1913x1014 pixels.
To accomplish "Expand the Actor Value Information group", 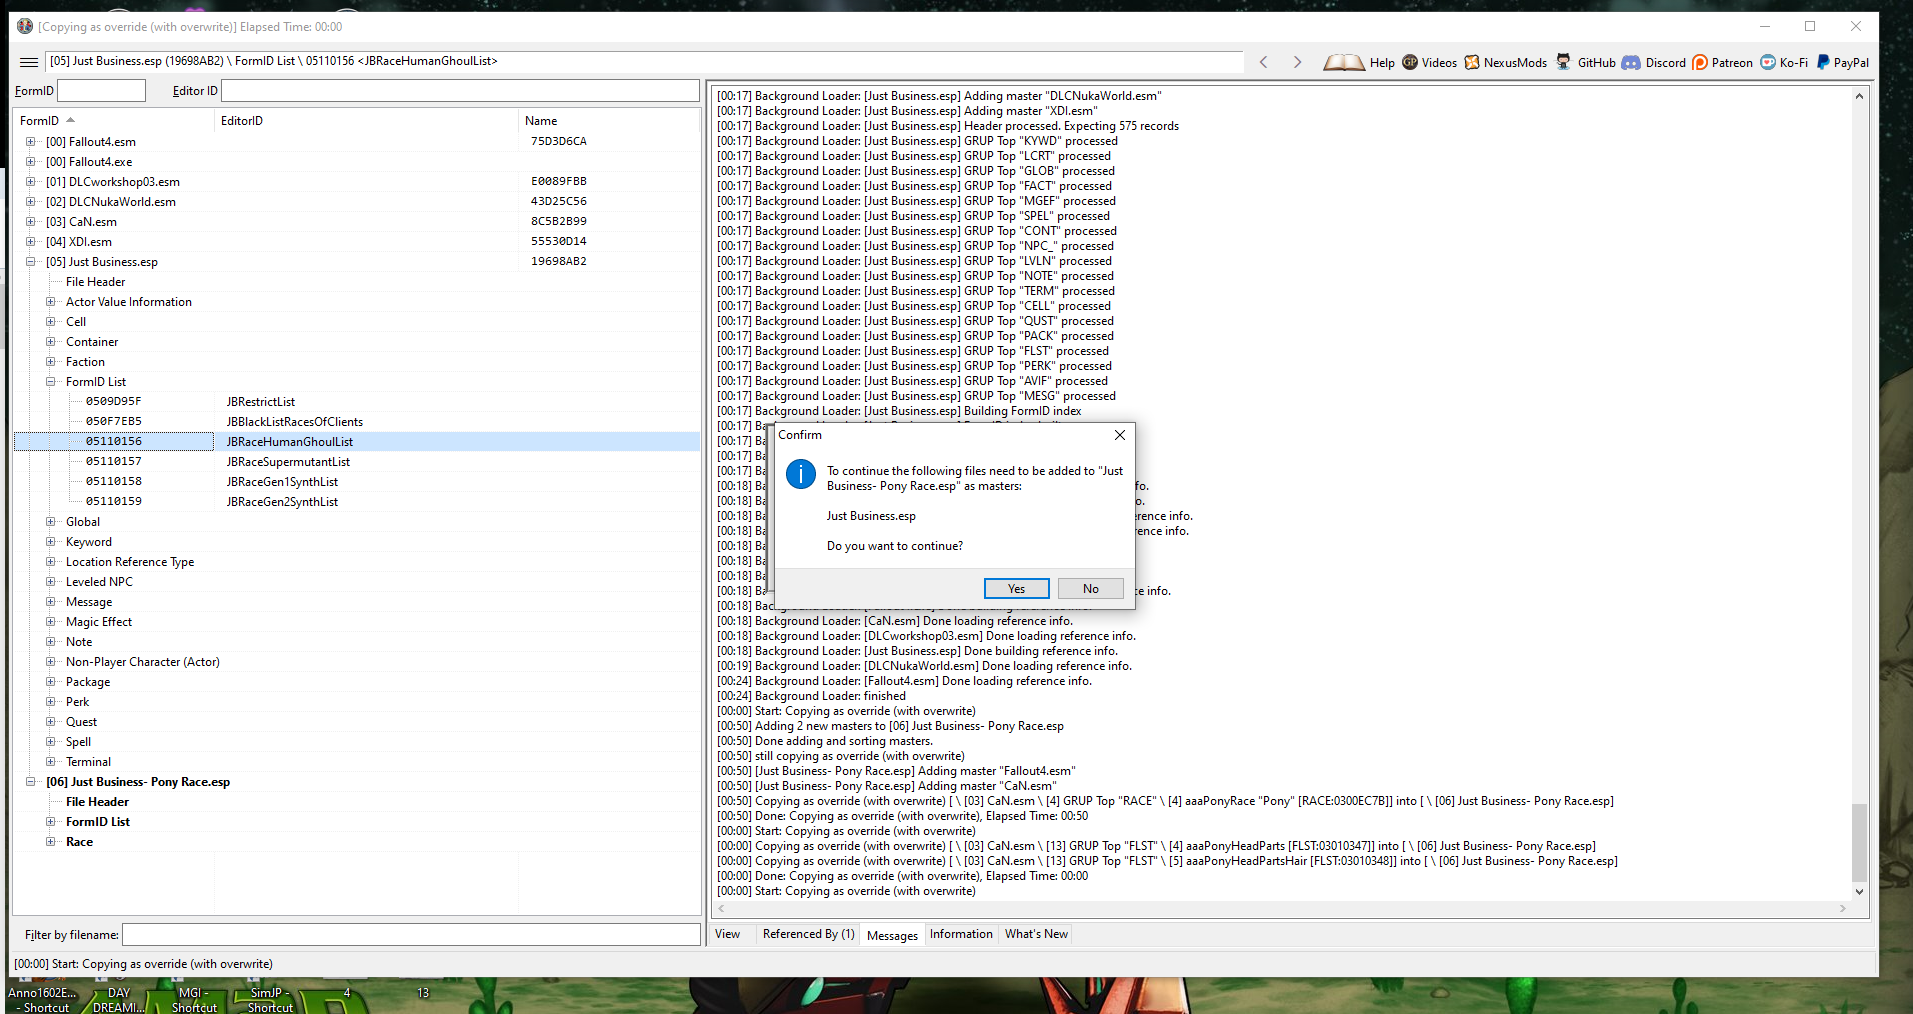I will click(50, 302).
